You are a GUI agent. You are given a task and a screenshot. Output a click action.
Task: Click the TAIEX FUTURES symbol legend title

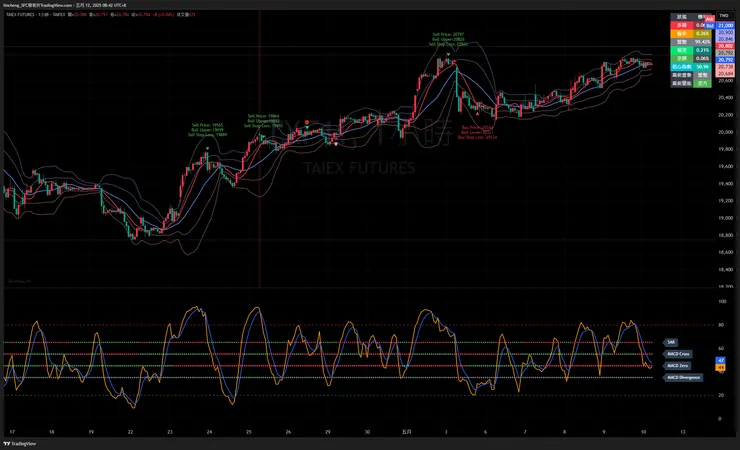click(20, 15)
